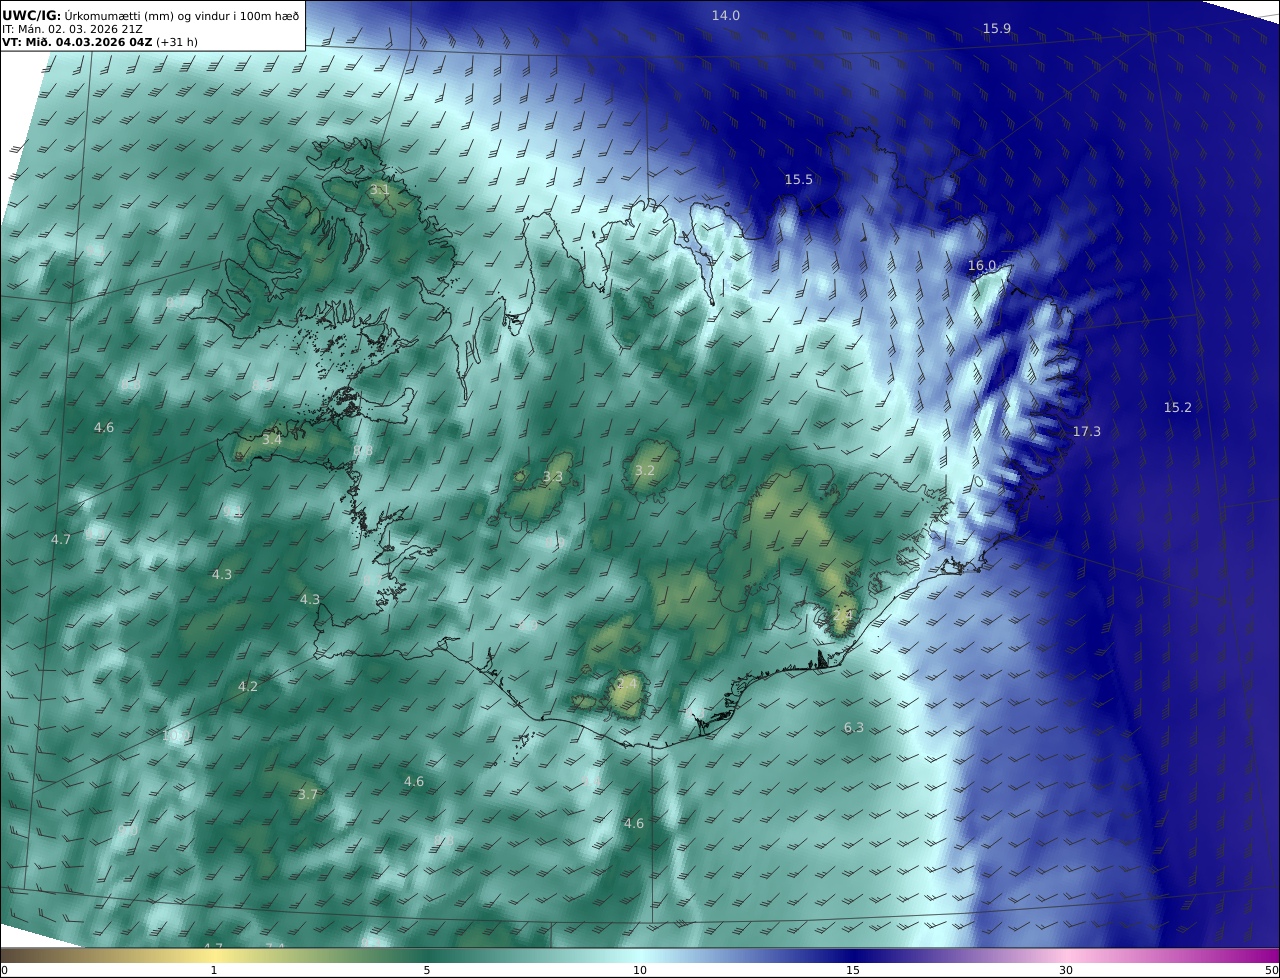Click the 3.2 value label
The image size is (1280, 978).
645,470
